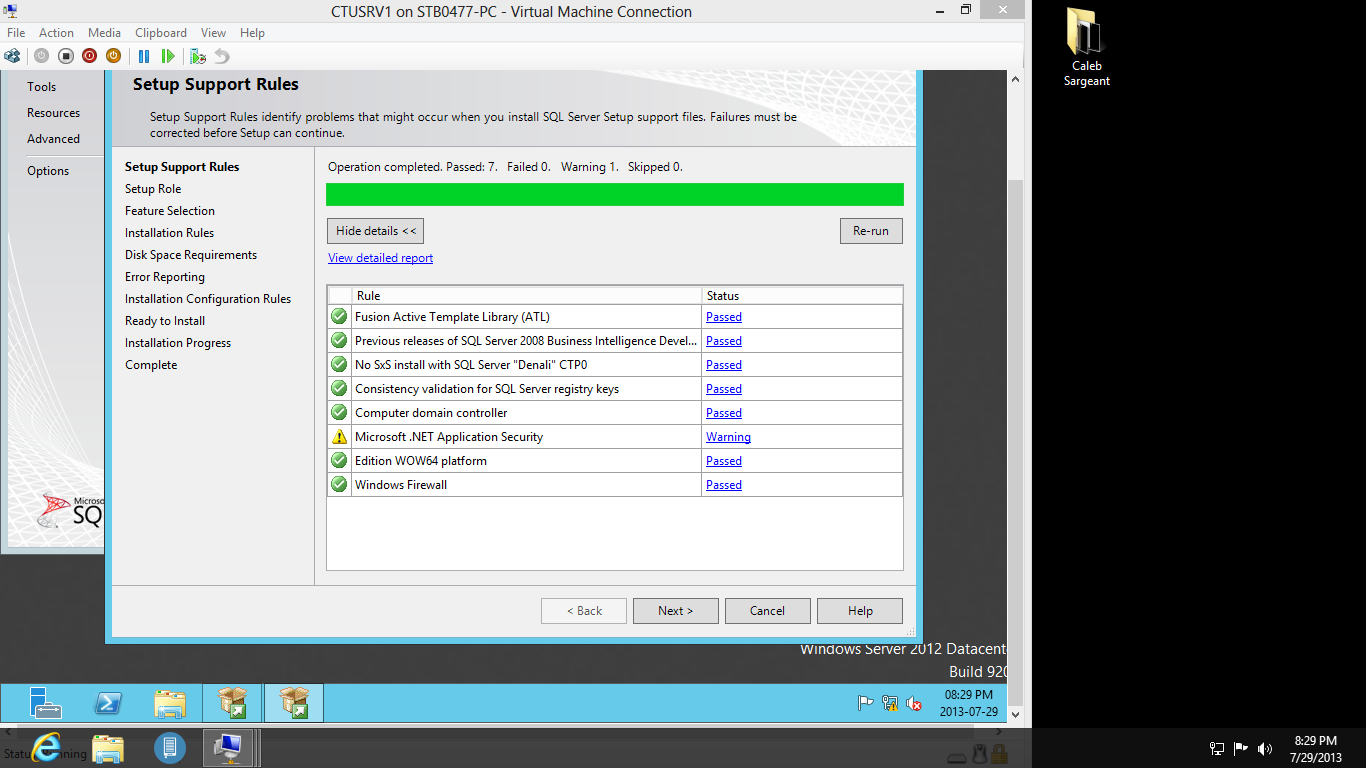The width and height of the screenshot is (1366, 768).
Task: Click the Re-run button
Action: coord(871,231)
